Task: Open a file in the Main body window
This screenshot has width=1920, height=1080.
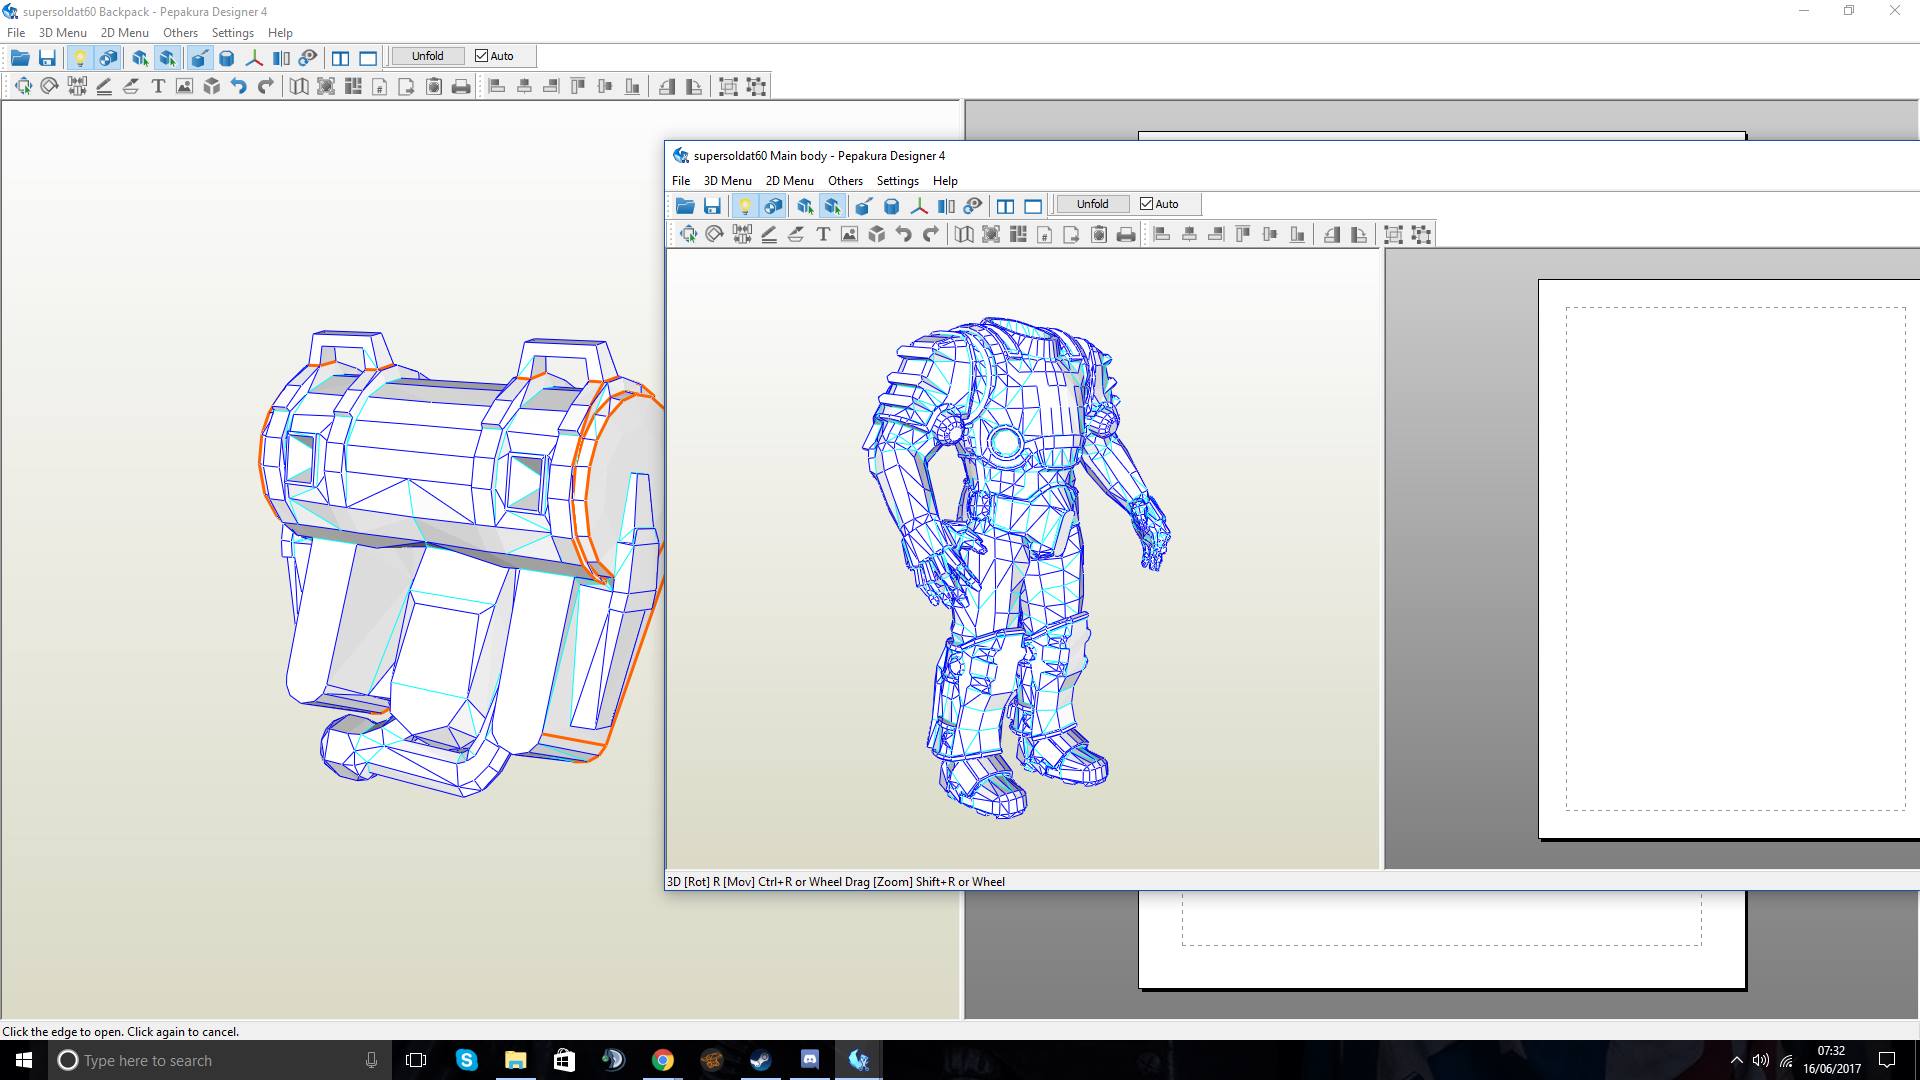Action: pos(685,206)
